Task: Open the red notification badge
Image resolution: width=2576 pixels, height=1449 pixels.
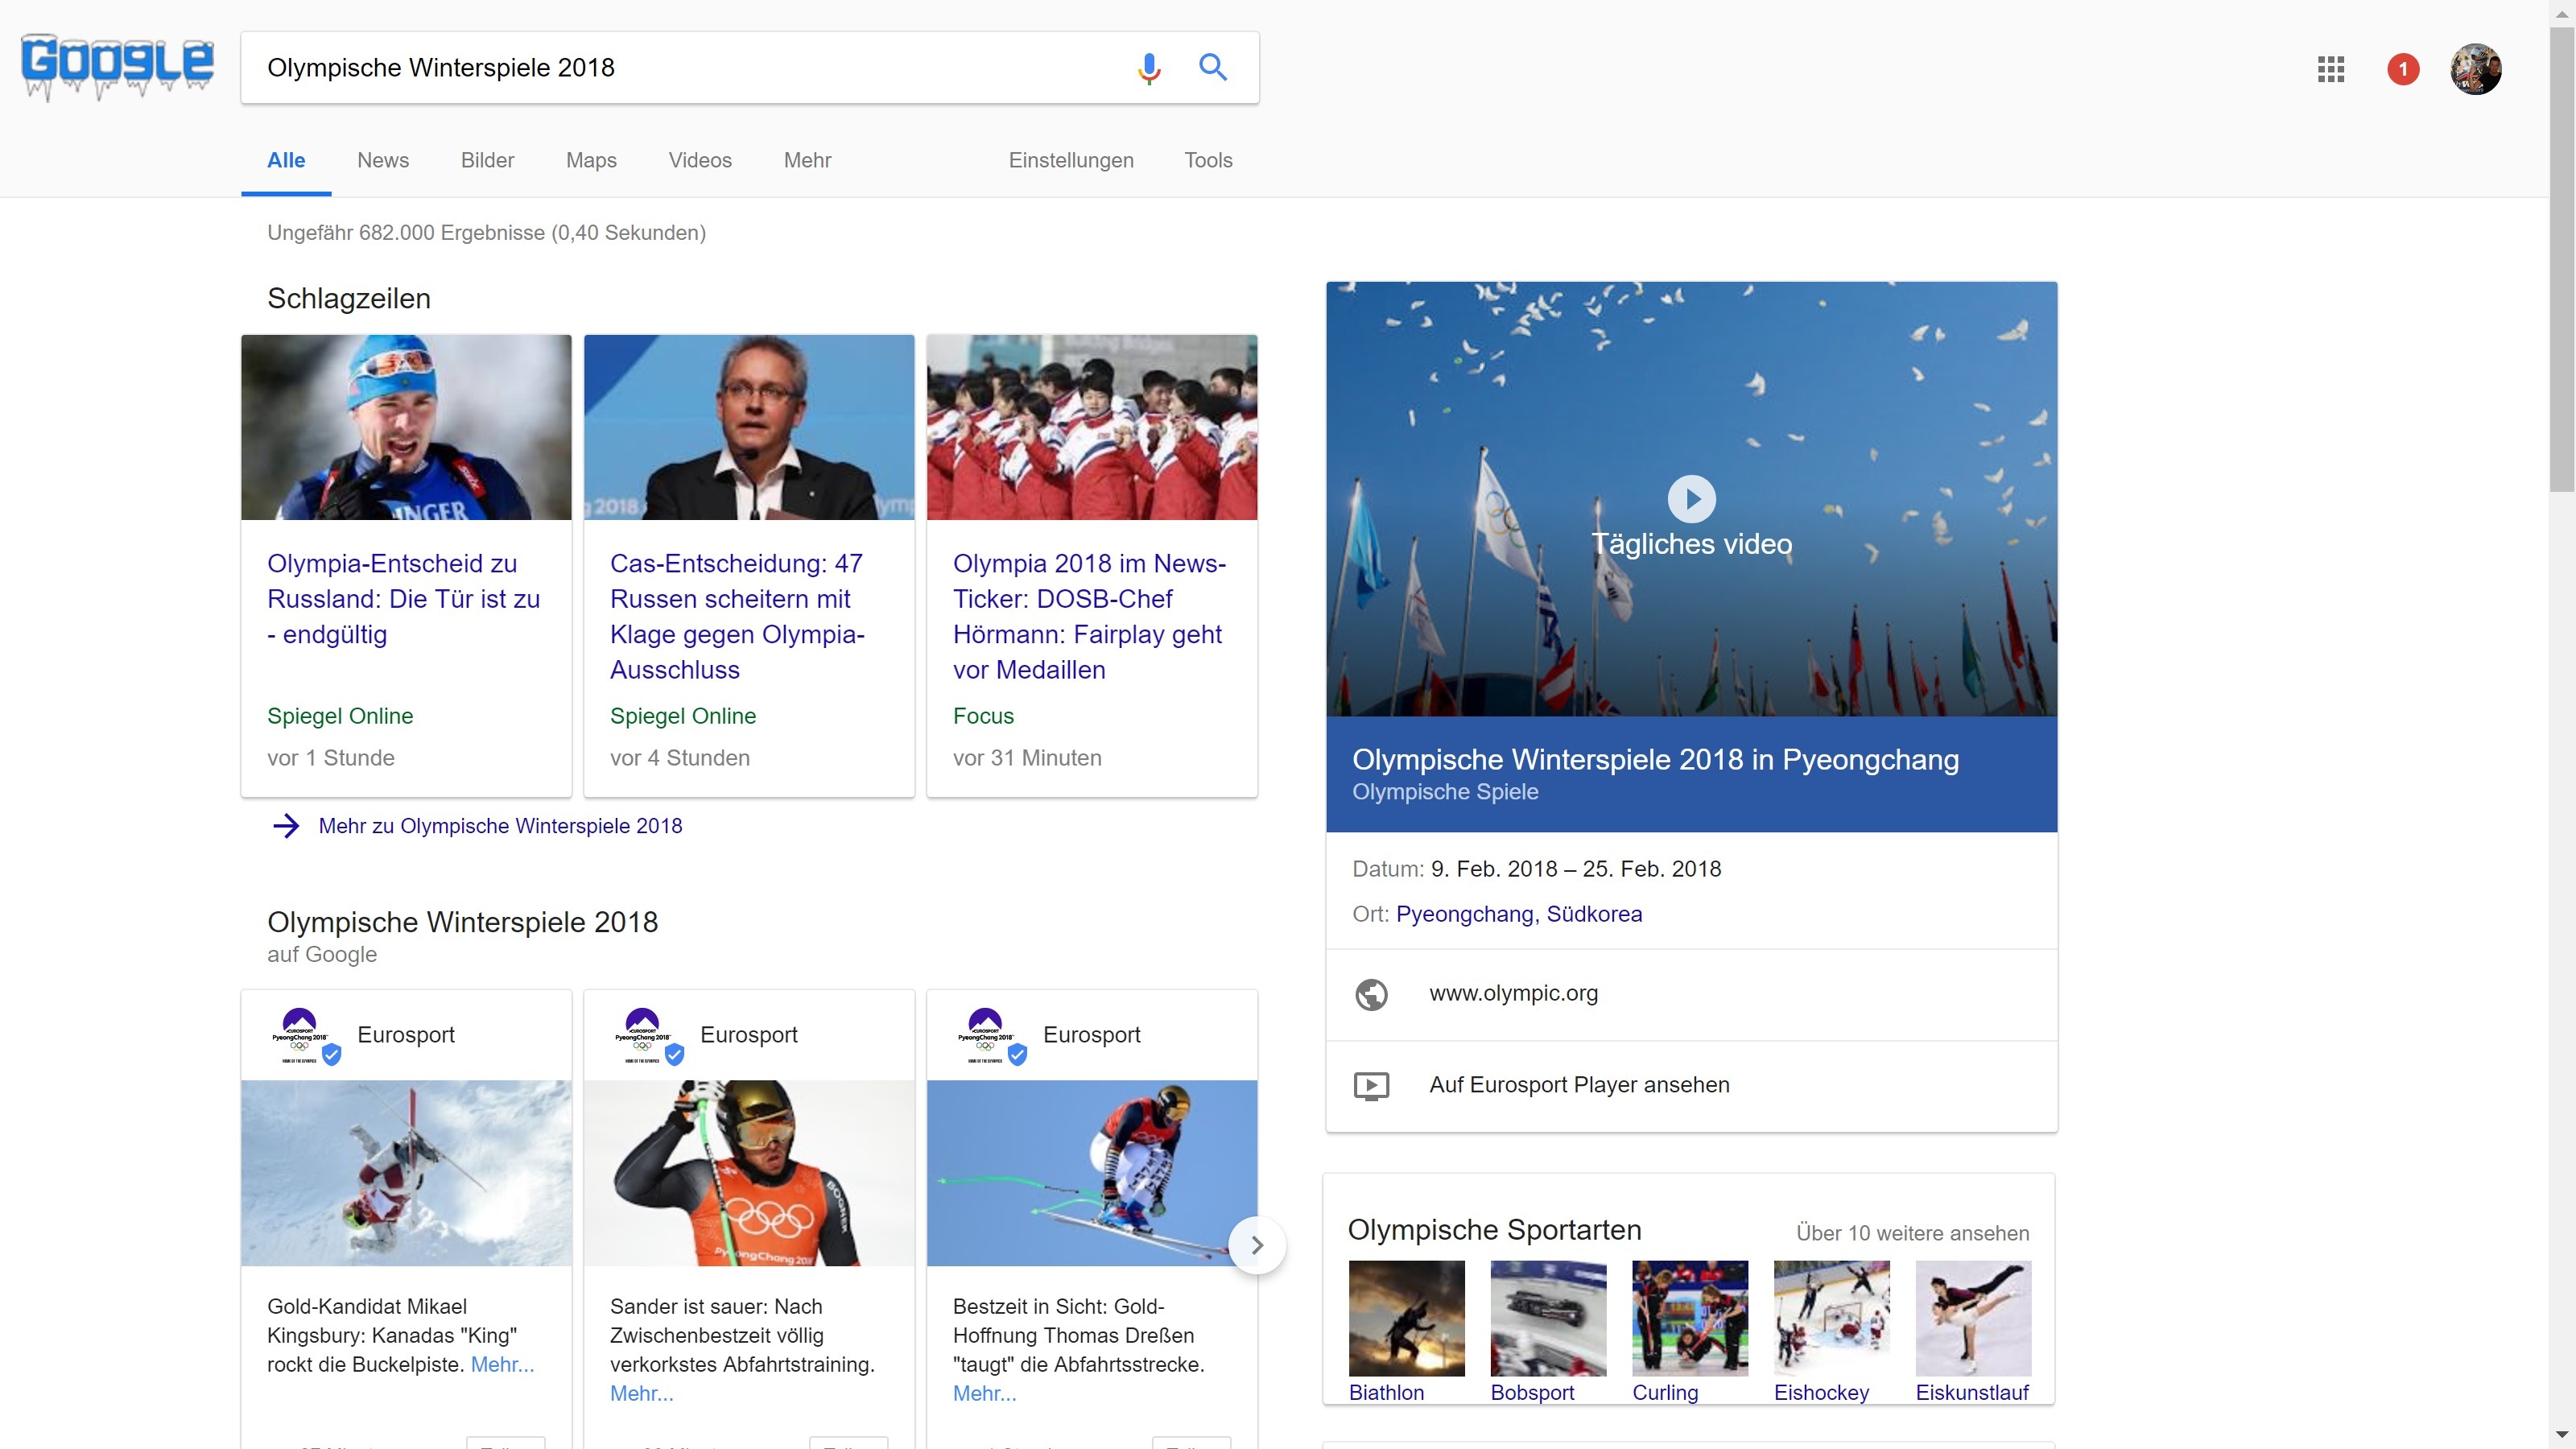Action: point(2402,69)
